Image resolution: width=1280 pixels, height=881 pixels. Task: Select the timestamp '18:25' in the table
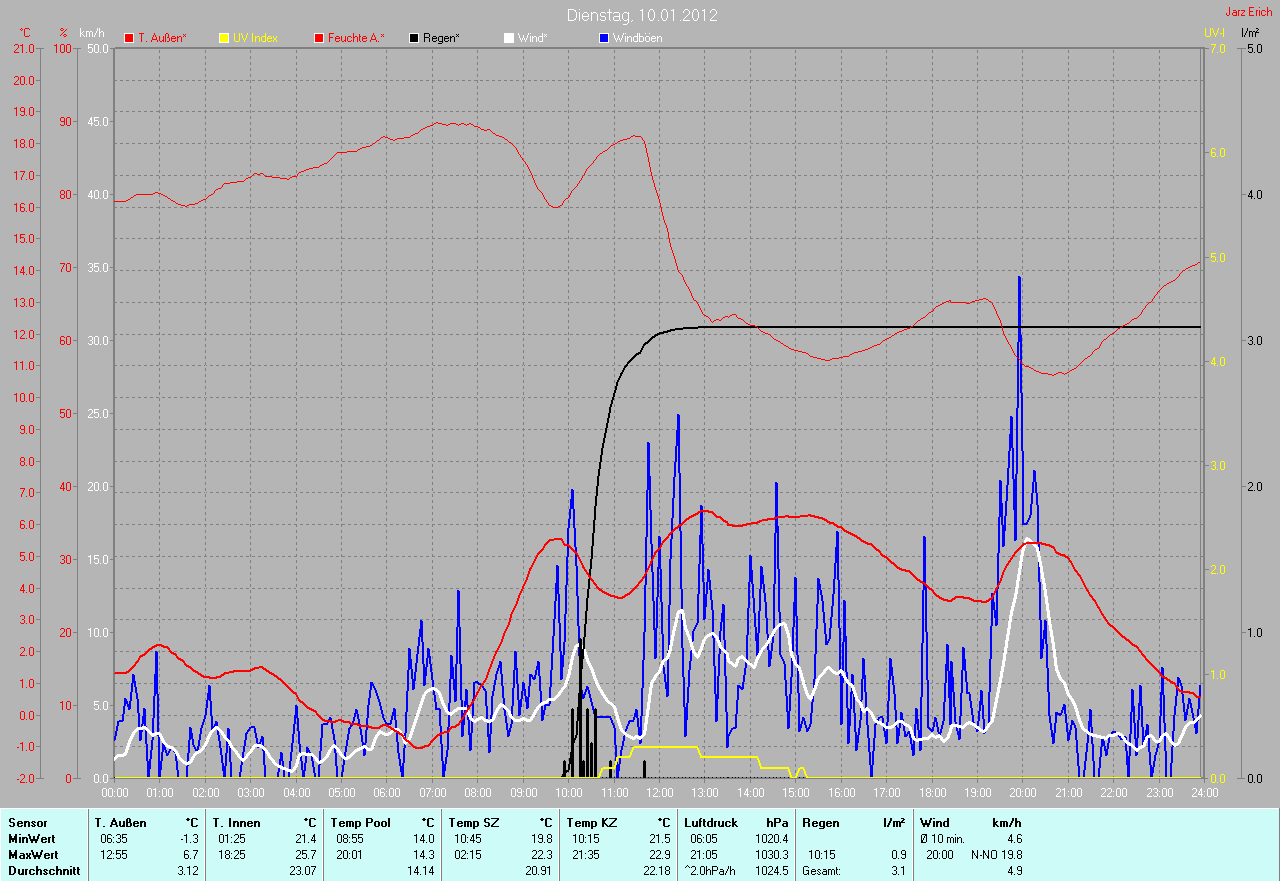point(231,855)
